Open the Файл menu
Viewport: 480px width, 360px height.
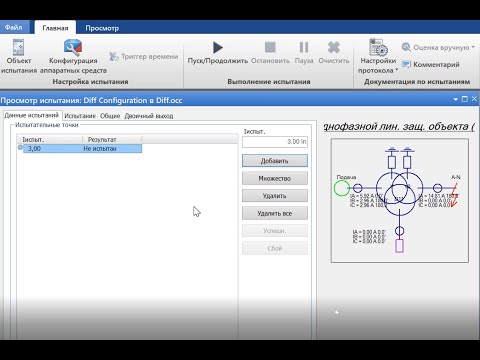point(14,27)
